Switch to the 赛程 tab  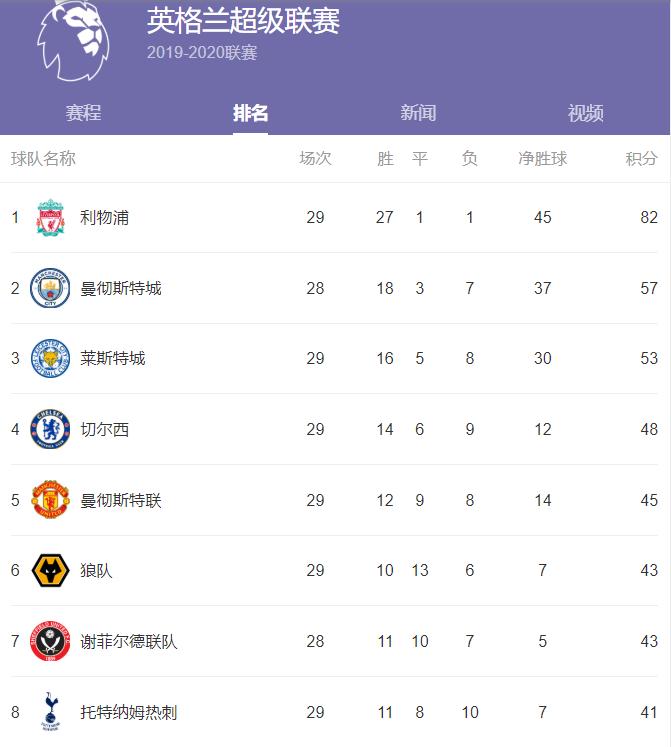pyautogui.click(x=84, y=113)
